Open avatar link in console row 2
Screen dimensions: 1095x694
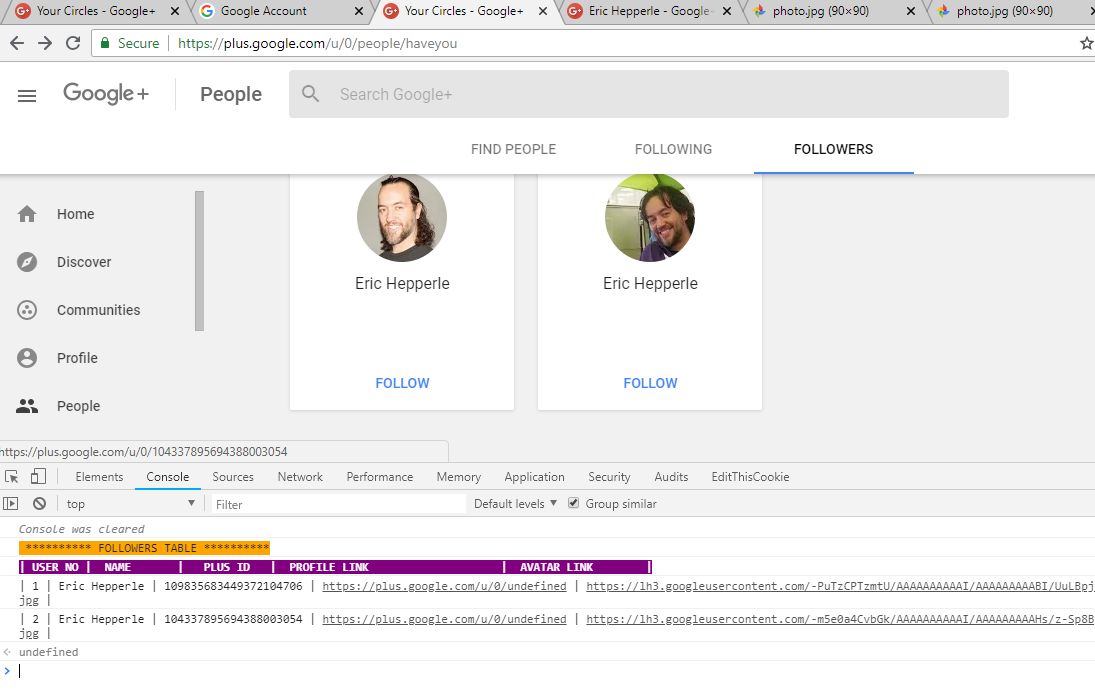point(840,619)
